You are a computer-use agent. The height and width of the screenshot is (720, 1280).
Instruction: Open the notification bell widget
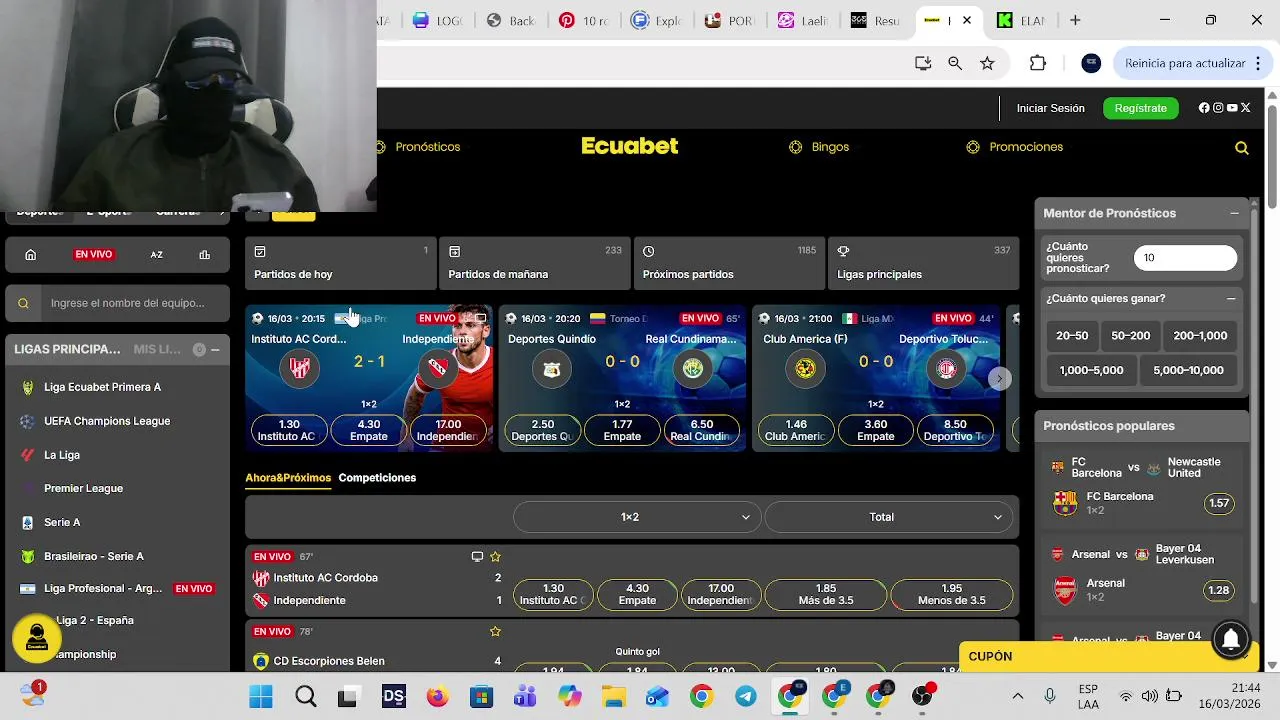coord(1231,639)
